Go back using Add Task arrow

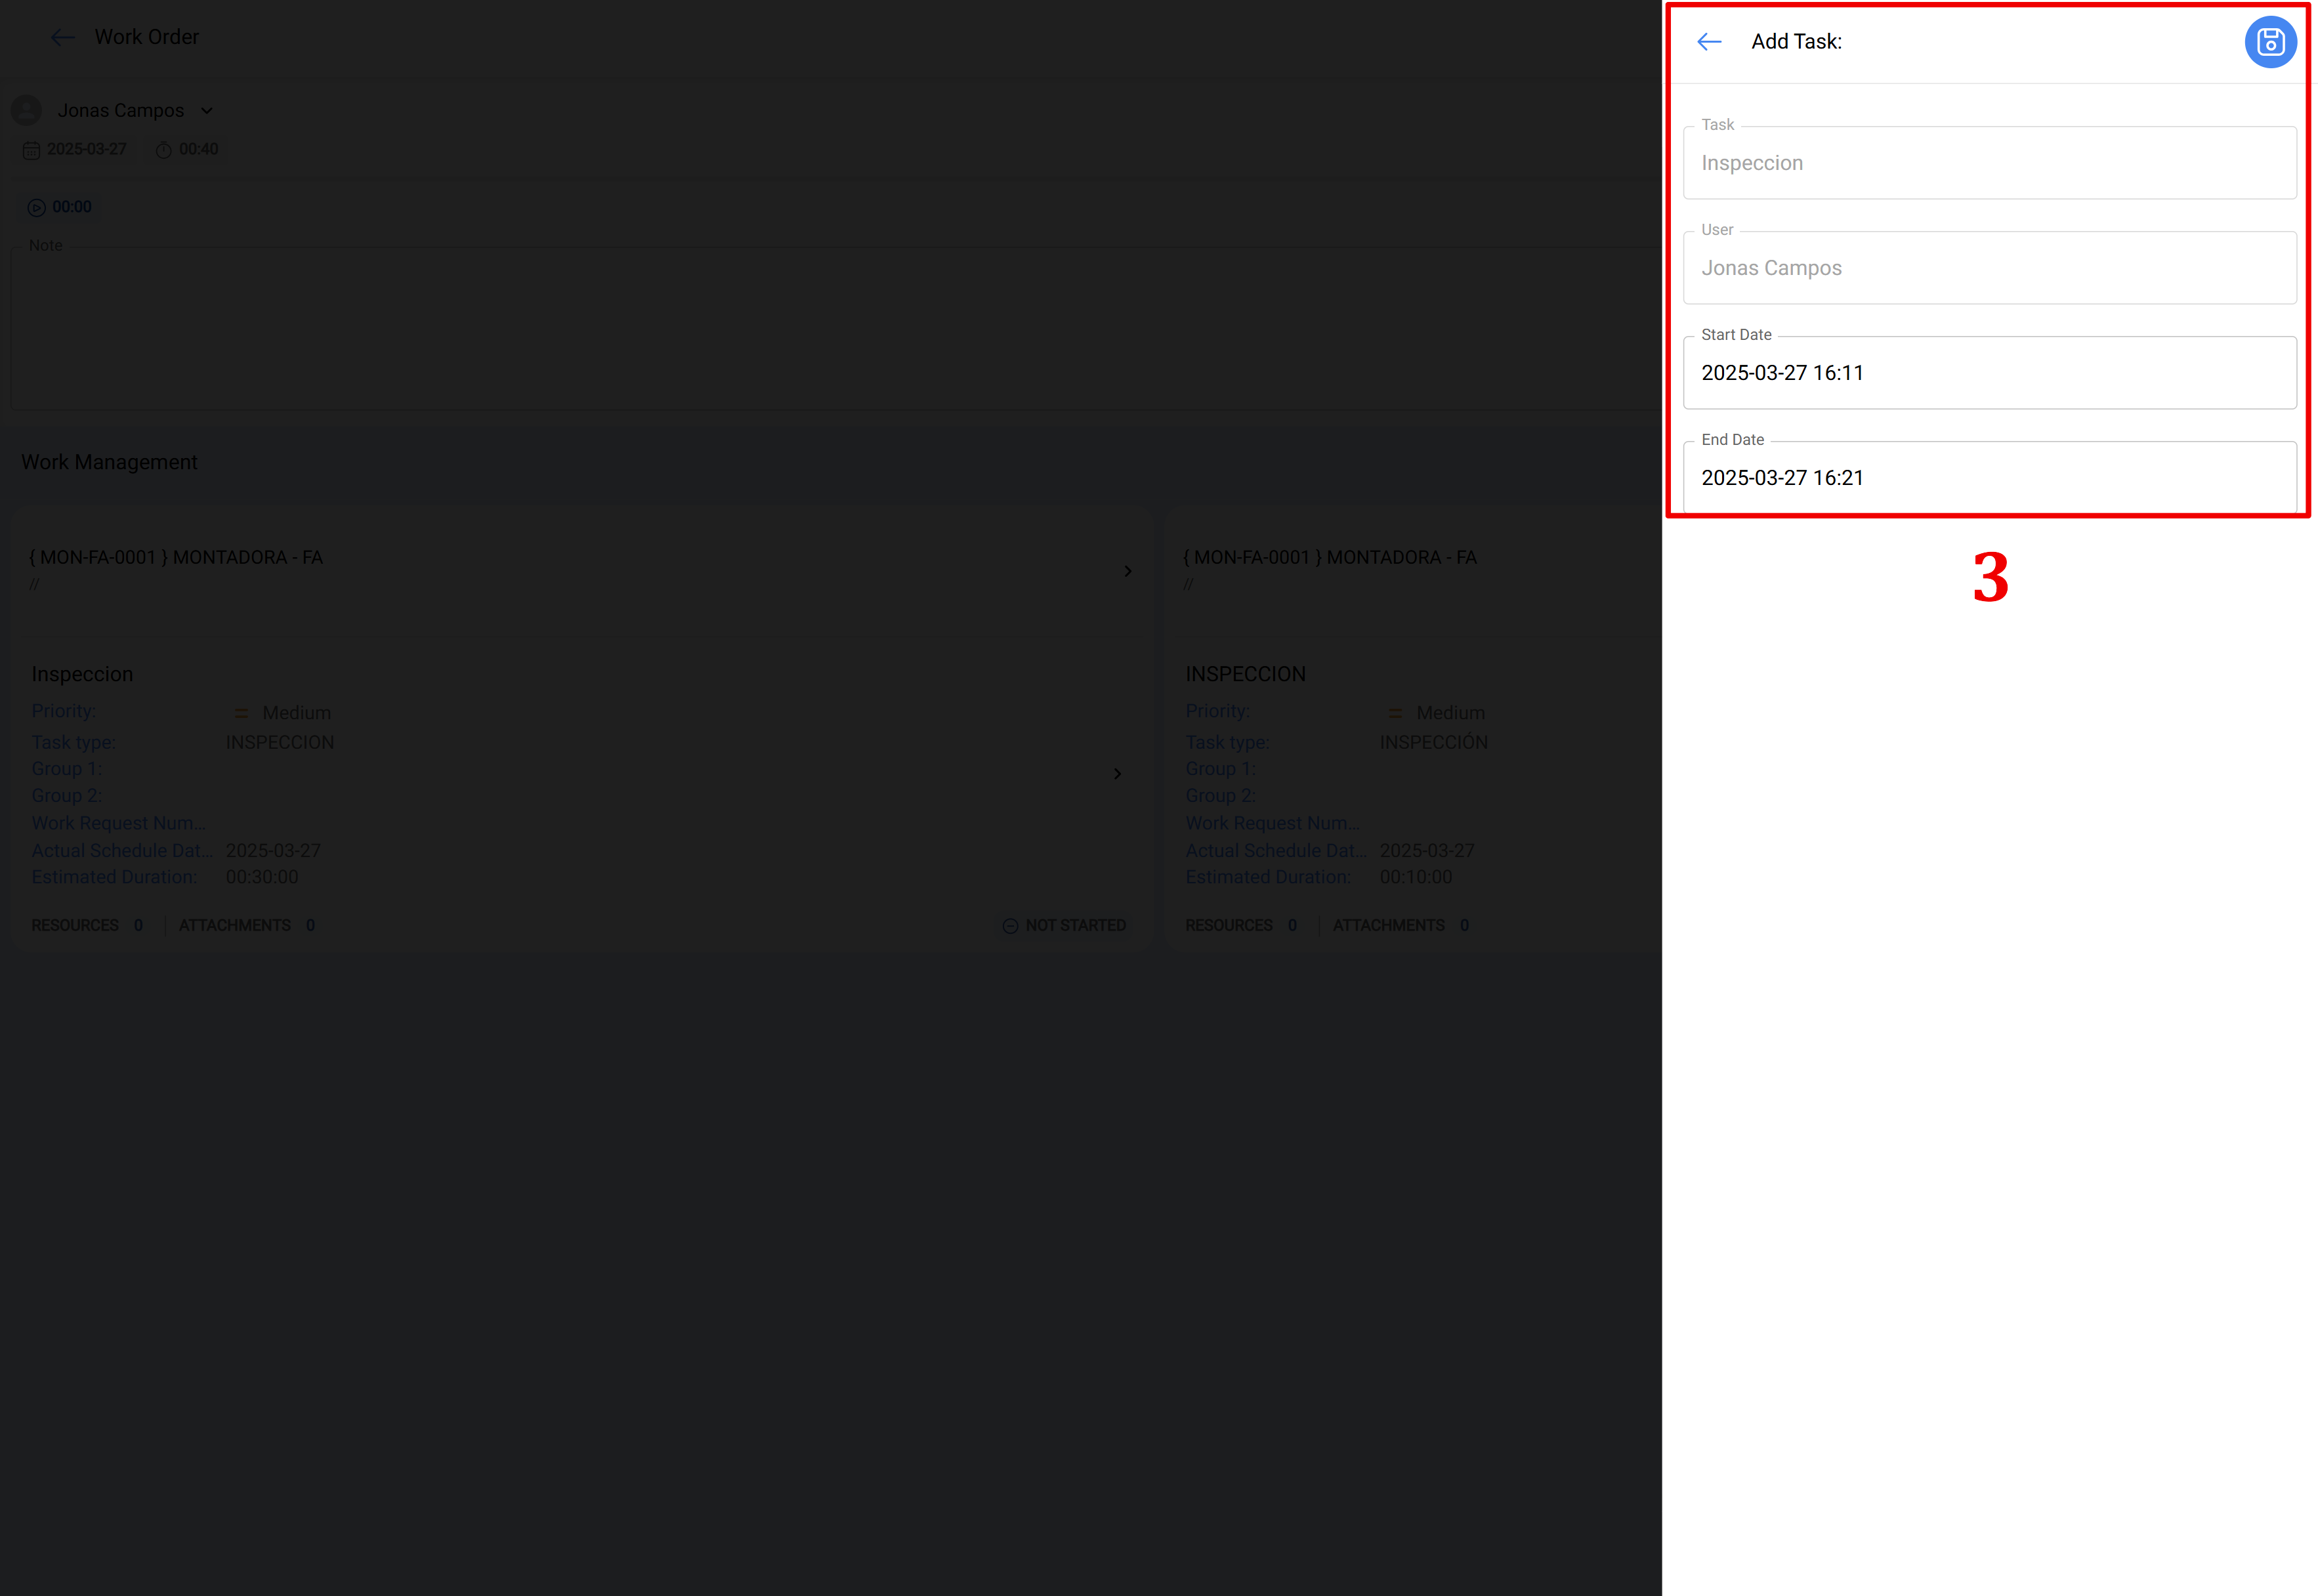click(1709, 42)
